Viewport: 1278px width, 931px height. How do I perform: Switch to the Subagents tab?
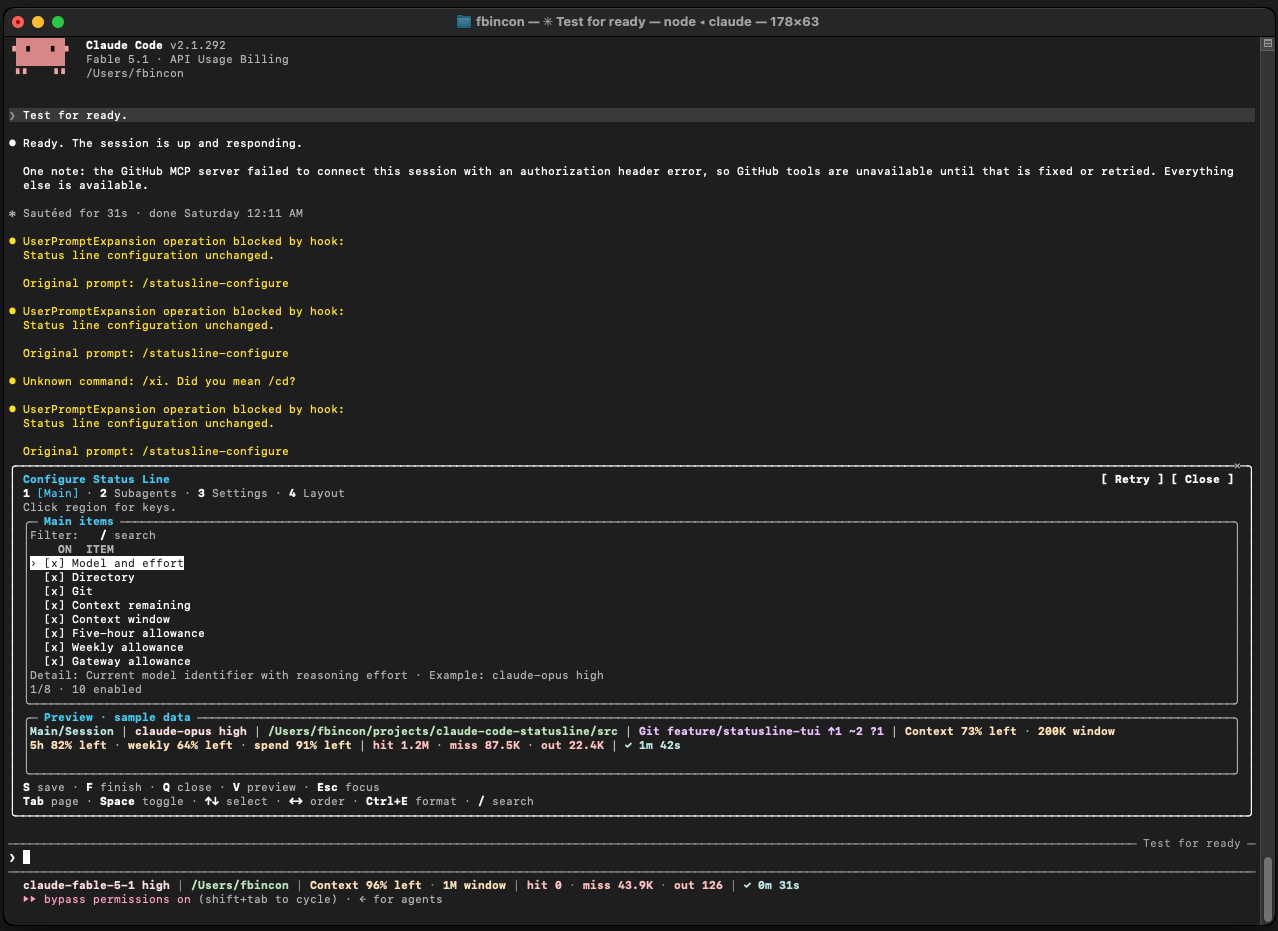[138, 493]
